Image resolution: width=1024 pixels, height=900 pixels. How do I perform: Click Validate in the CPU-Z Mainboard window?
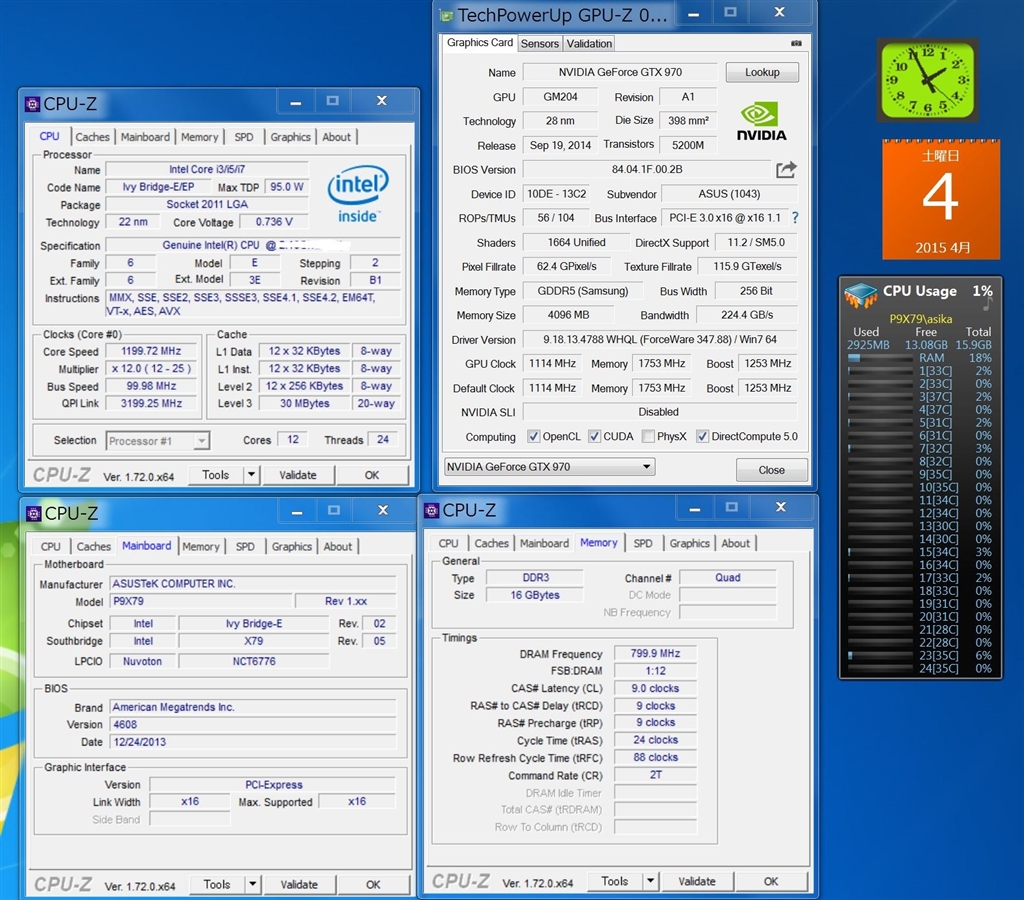(298, 884)
